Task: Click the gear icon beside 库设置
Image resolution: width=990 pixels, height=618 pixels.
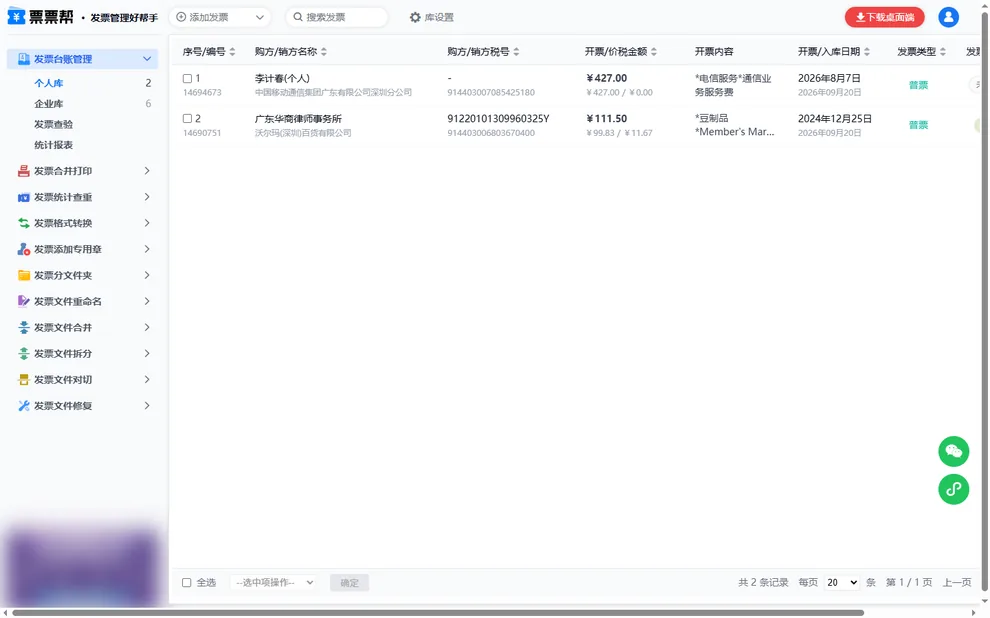Action: pyautogui.click(x=415, y=18)
